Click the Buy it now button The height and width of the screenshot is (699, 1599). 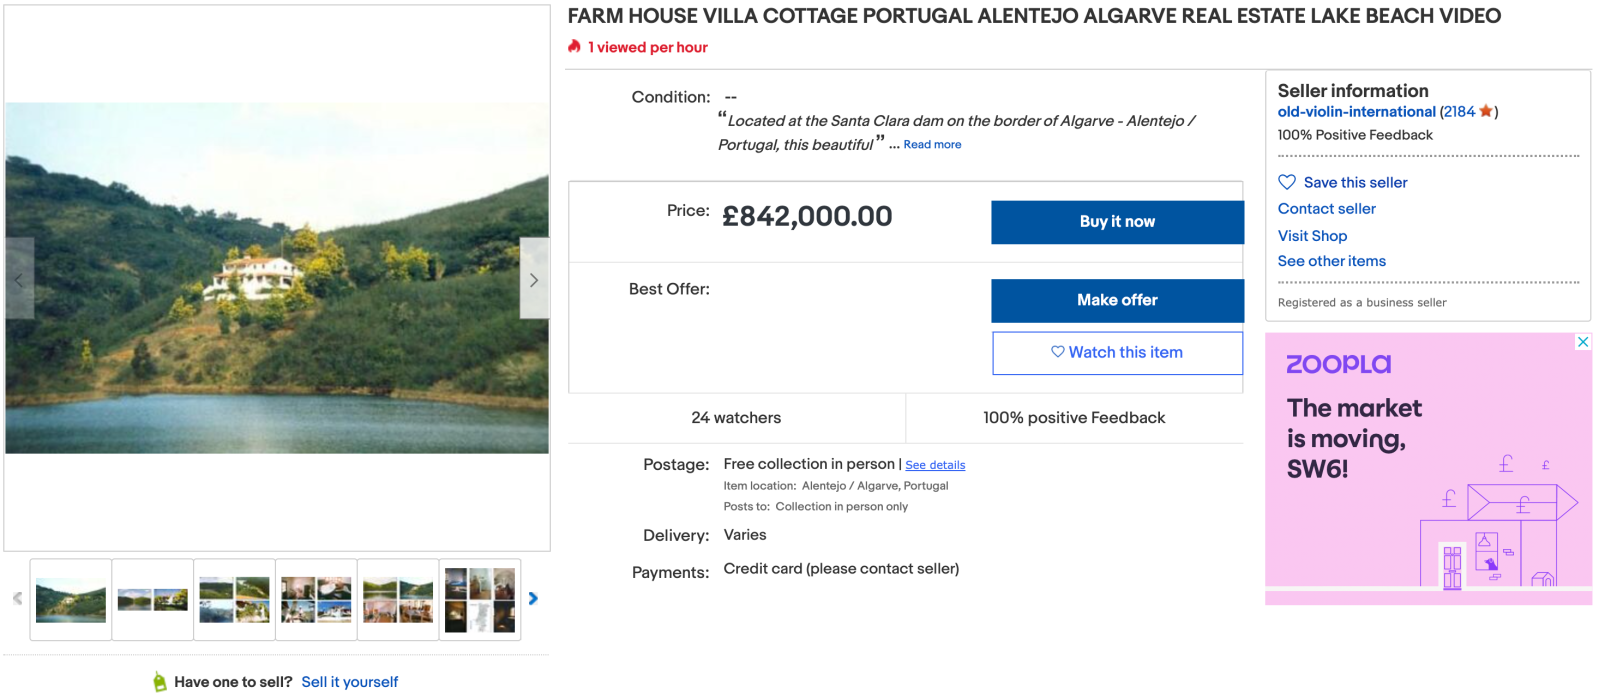click(1117, 222)
